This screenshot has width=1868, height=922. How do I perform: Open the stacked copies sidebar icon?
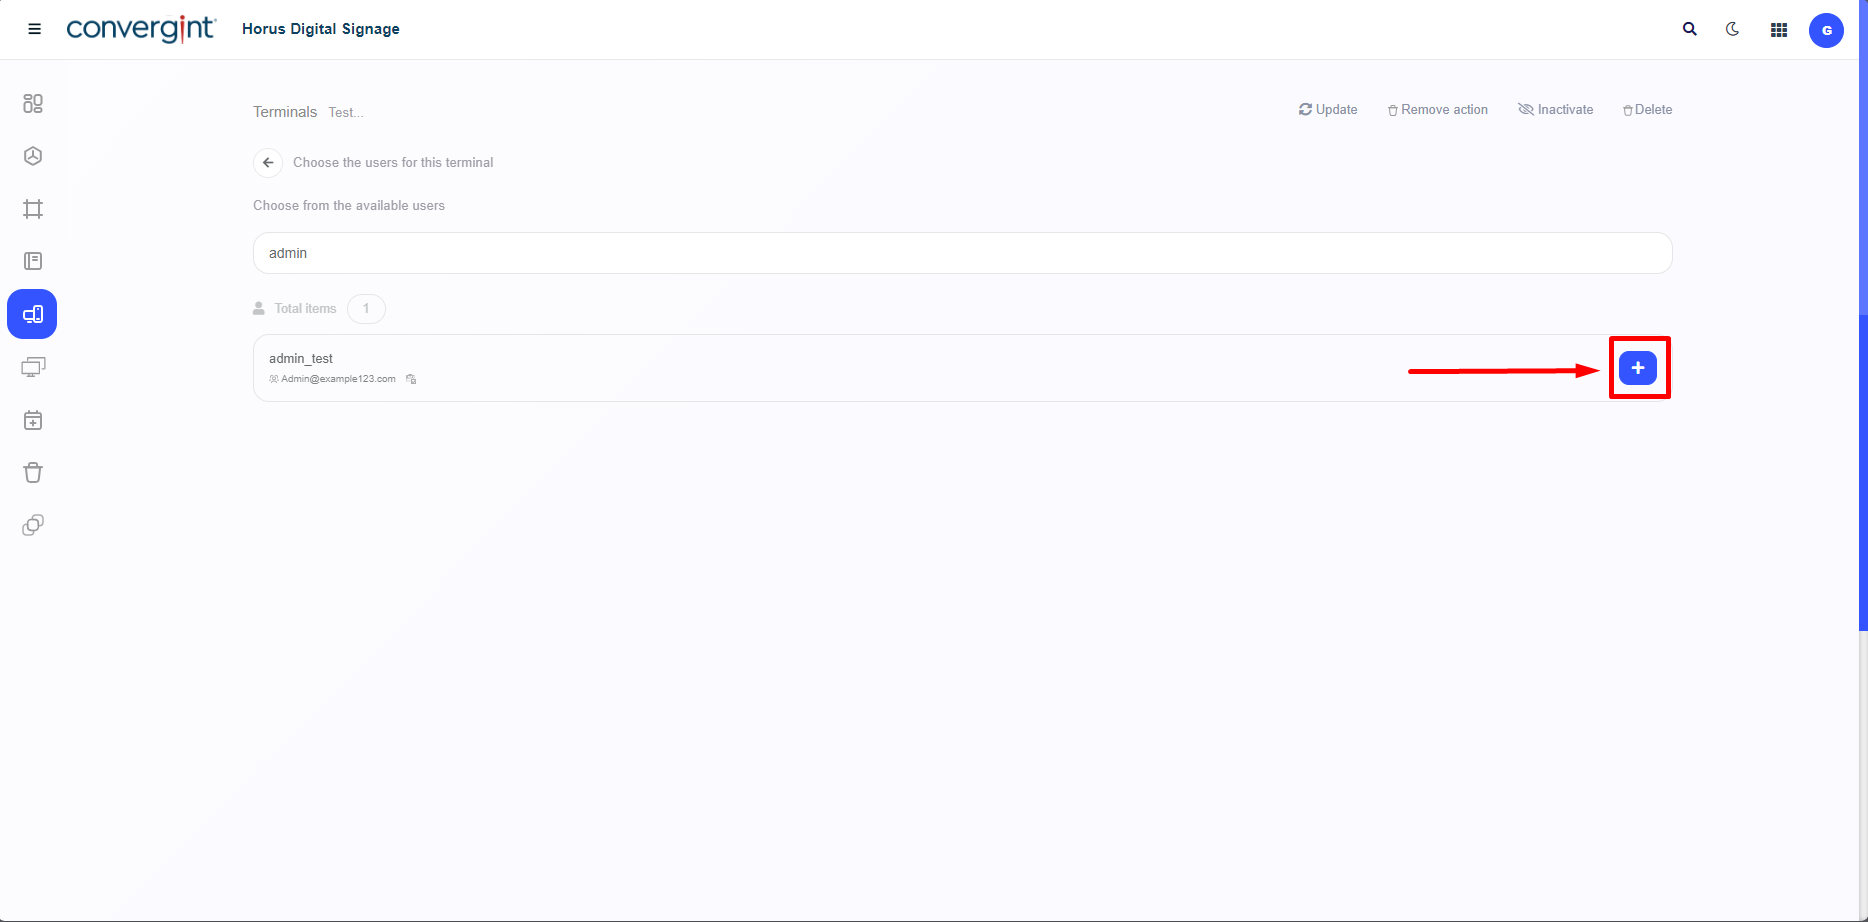coord(33,525)
